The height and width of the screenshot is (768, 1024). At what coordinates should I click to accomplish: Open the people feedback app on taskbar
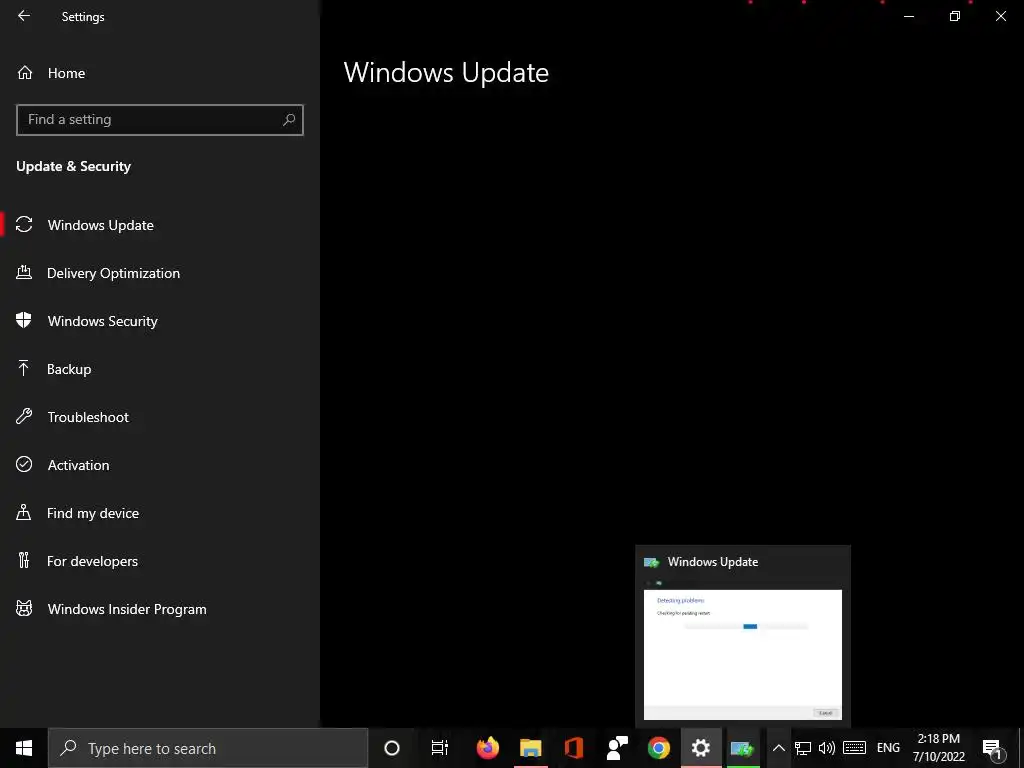coord(616,748)
